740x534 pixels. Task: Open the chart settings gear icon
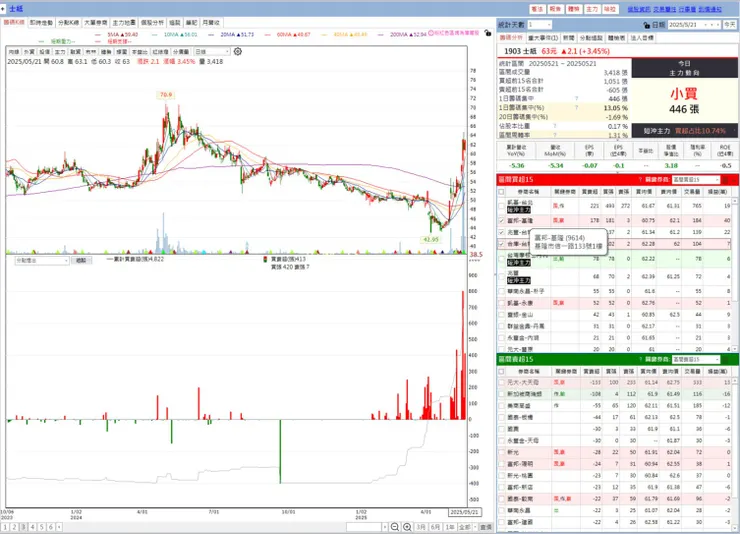click(238, 51)
